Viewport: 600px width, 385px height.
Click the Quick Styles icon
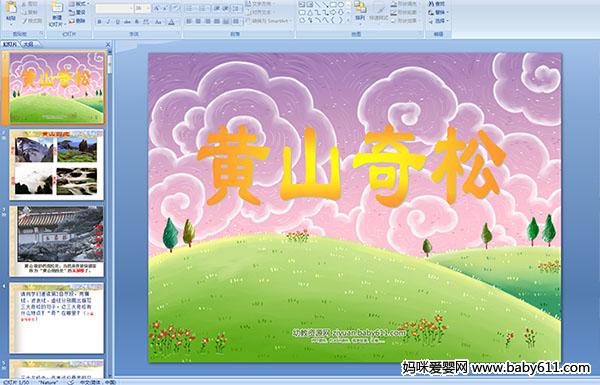click(380, 11)
